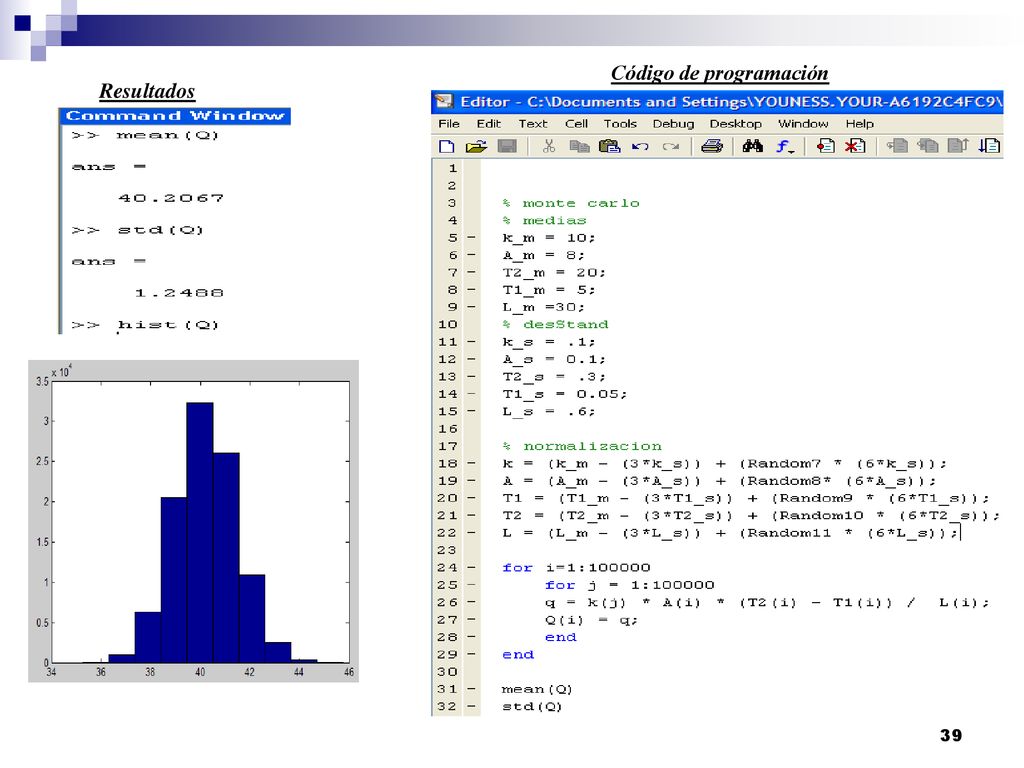Click the Clear all breakpoints icon
Viewport: 1024px width, 768px height.
855,146
